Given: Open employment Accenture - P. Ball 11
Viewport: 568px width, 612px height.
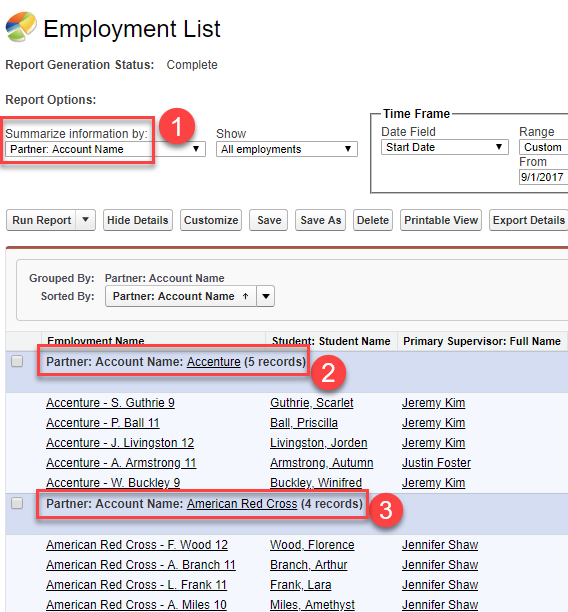Looking at the screenshot, I should (x=103, y=423).
